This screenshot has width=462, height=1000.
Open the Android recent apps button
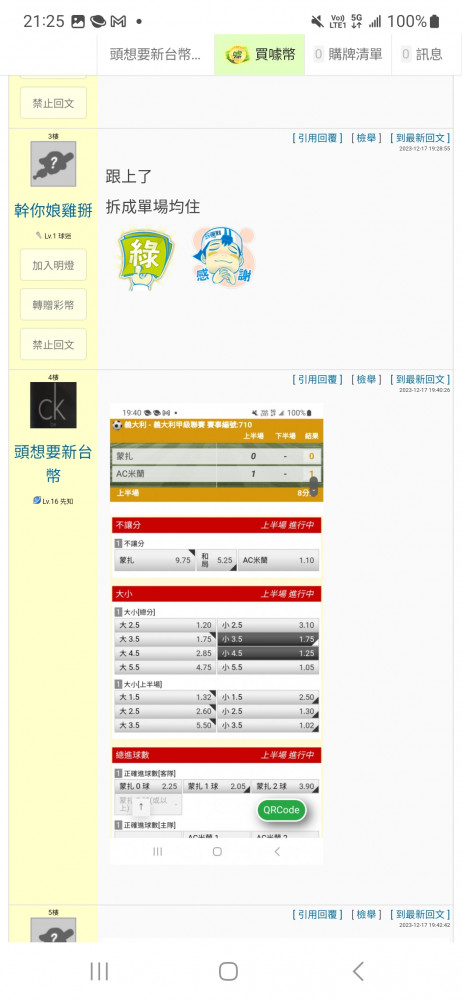(x=99, y=971)
